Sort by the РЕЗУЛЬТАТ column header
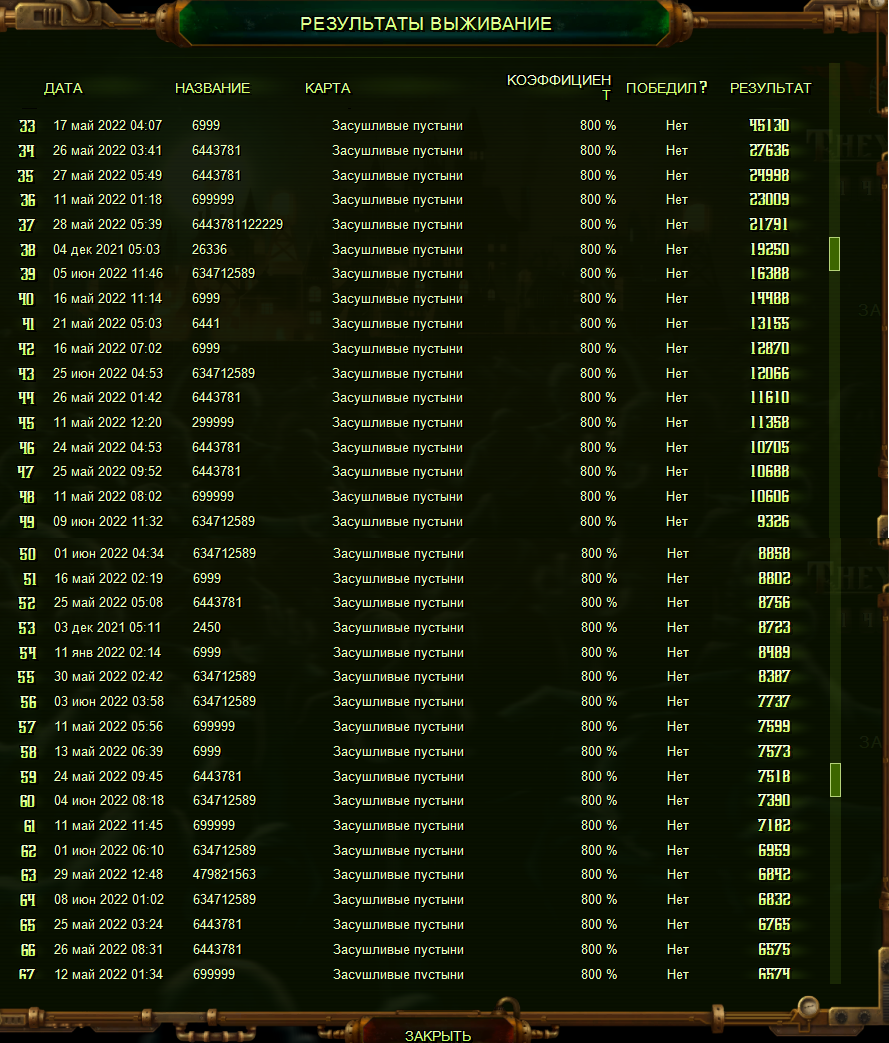 [x=771, y=88]
